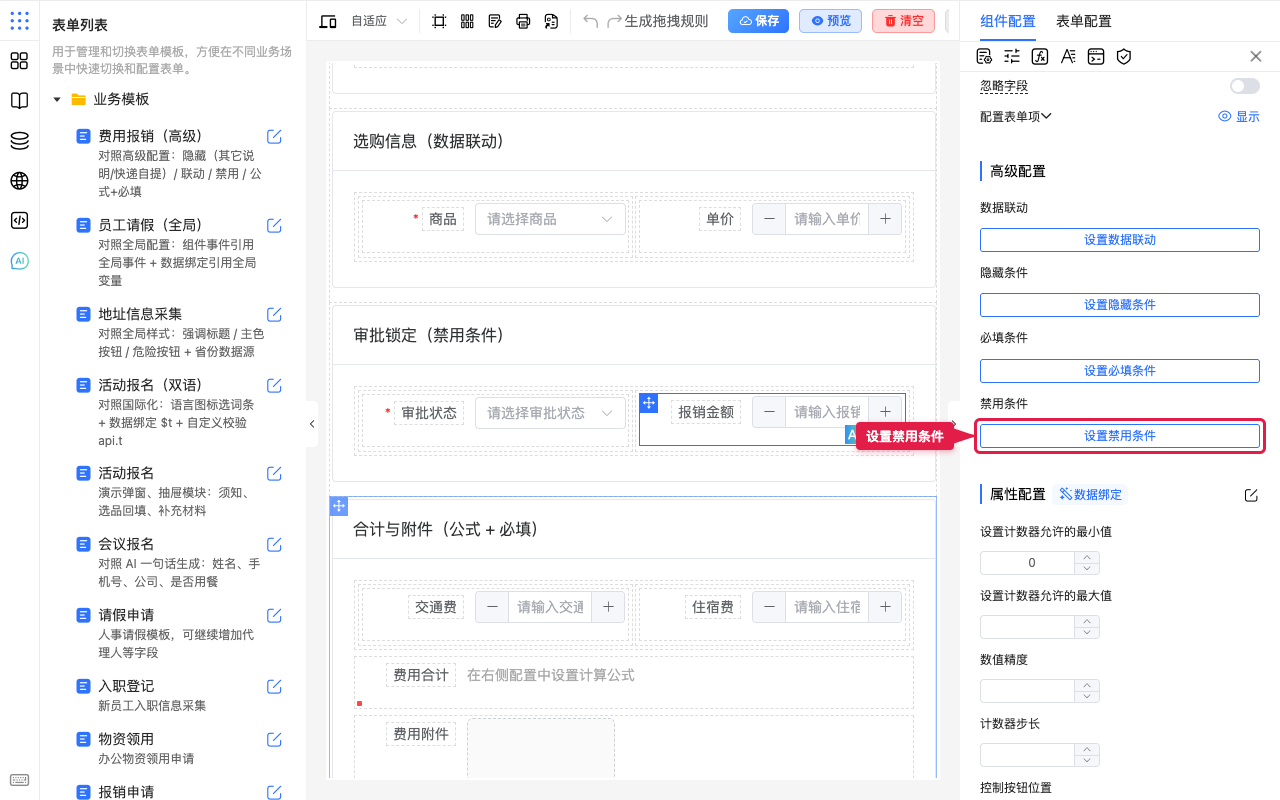Click the 设置数据联动 button
This screenshot has width=1280, height=800.
[x=1119, y=240]
